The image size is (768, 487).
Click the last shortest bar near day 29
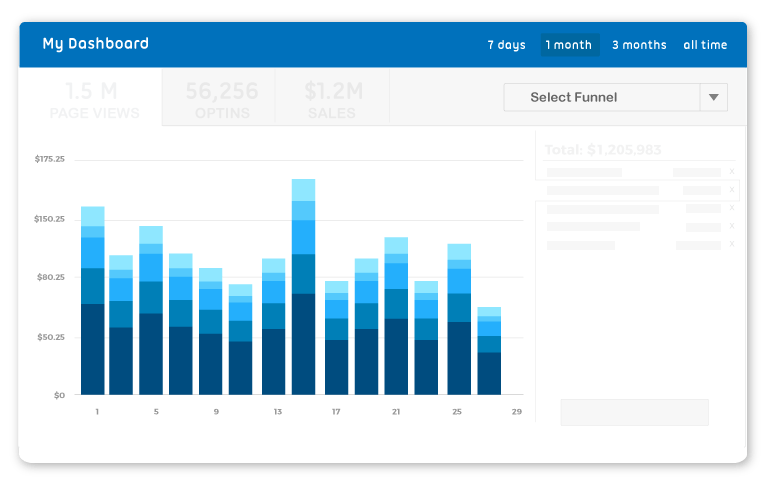pyautogui.click(x=489, y=351)
